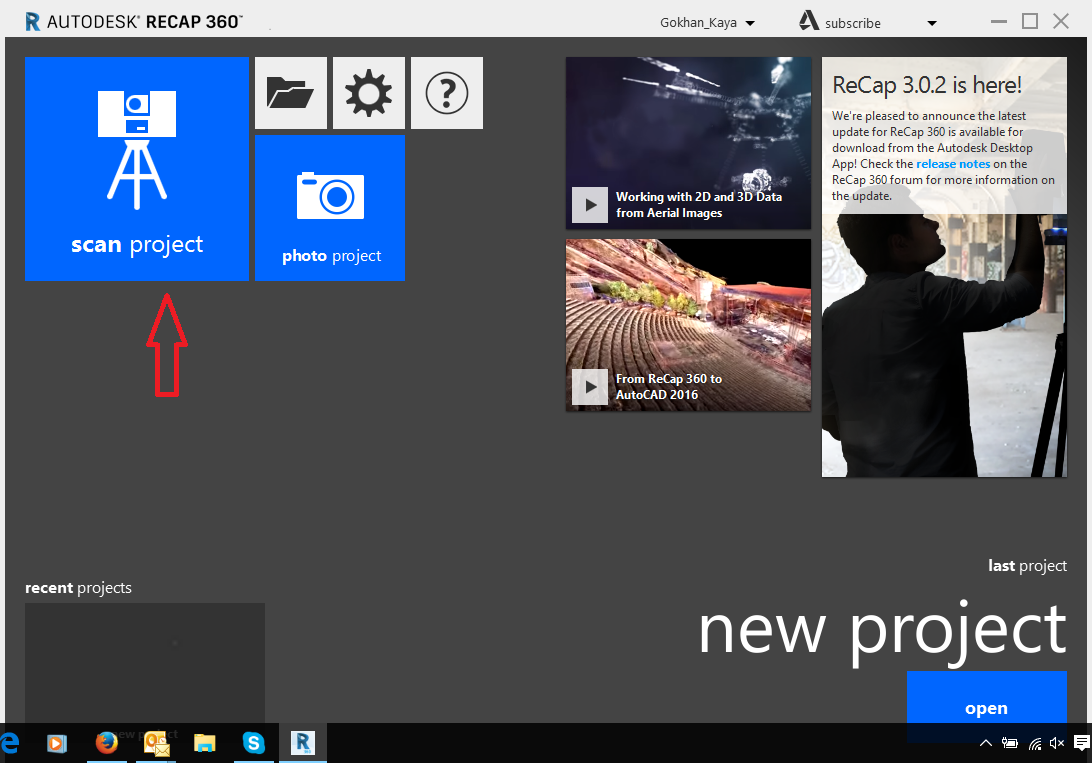Open help via the question mark tile

[x=446, y=93]
